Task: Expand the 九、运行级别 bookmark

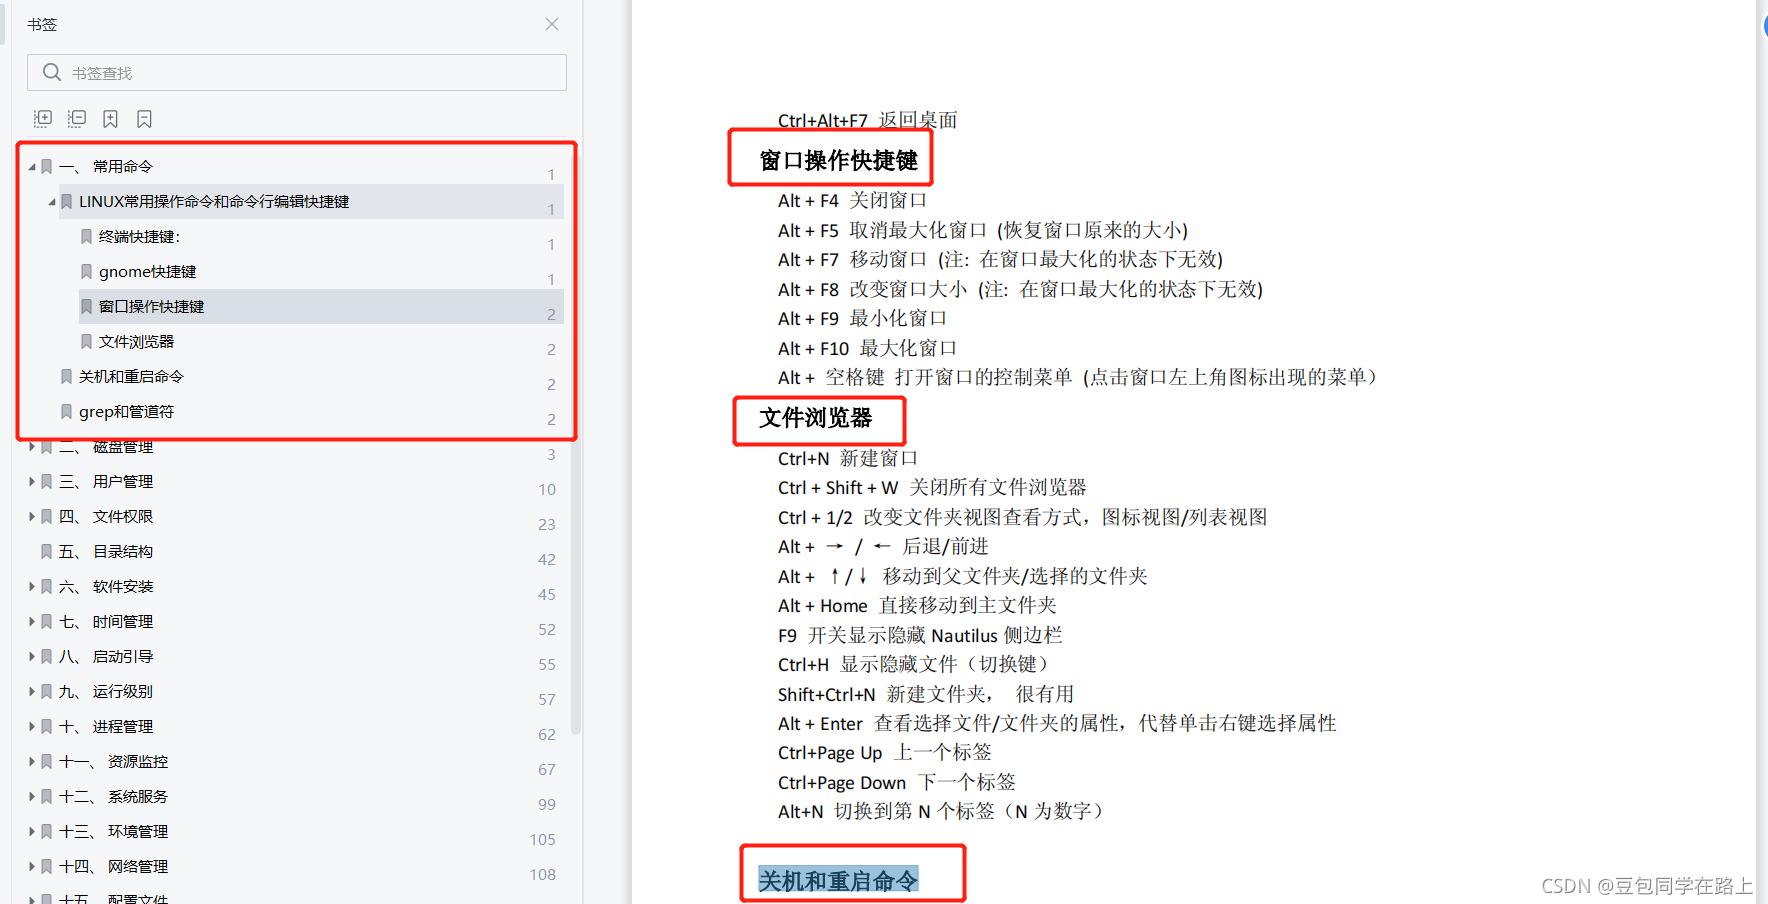Action: 32,691
